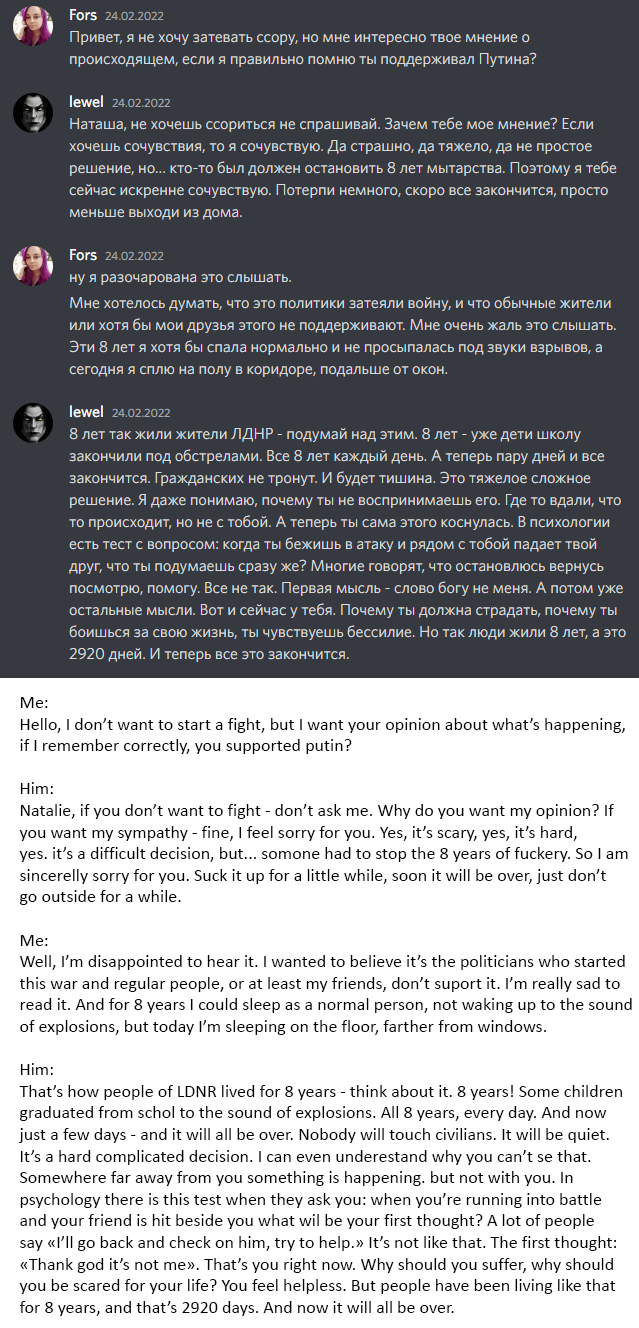Click lewel avatar on first reply
Image resolution: width=639 pixels, height=1328 pixels.
coord(33,113)
